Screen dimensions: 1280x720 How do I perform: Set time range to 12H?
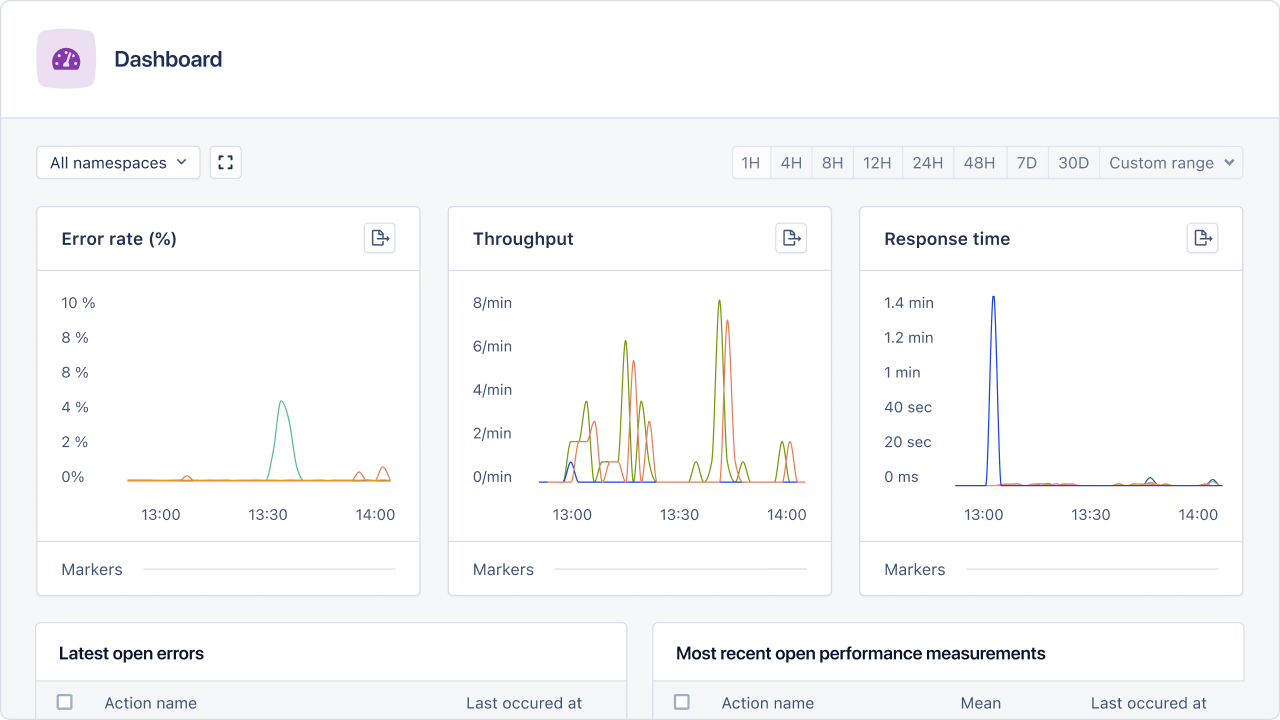tap(877, 163)
